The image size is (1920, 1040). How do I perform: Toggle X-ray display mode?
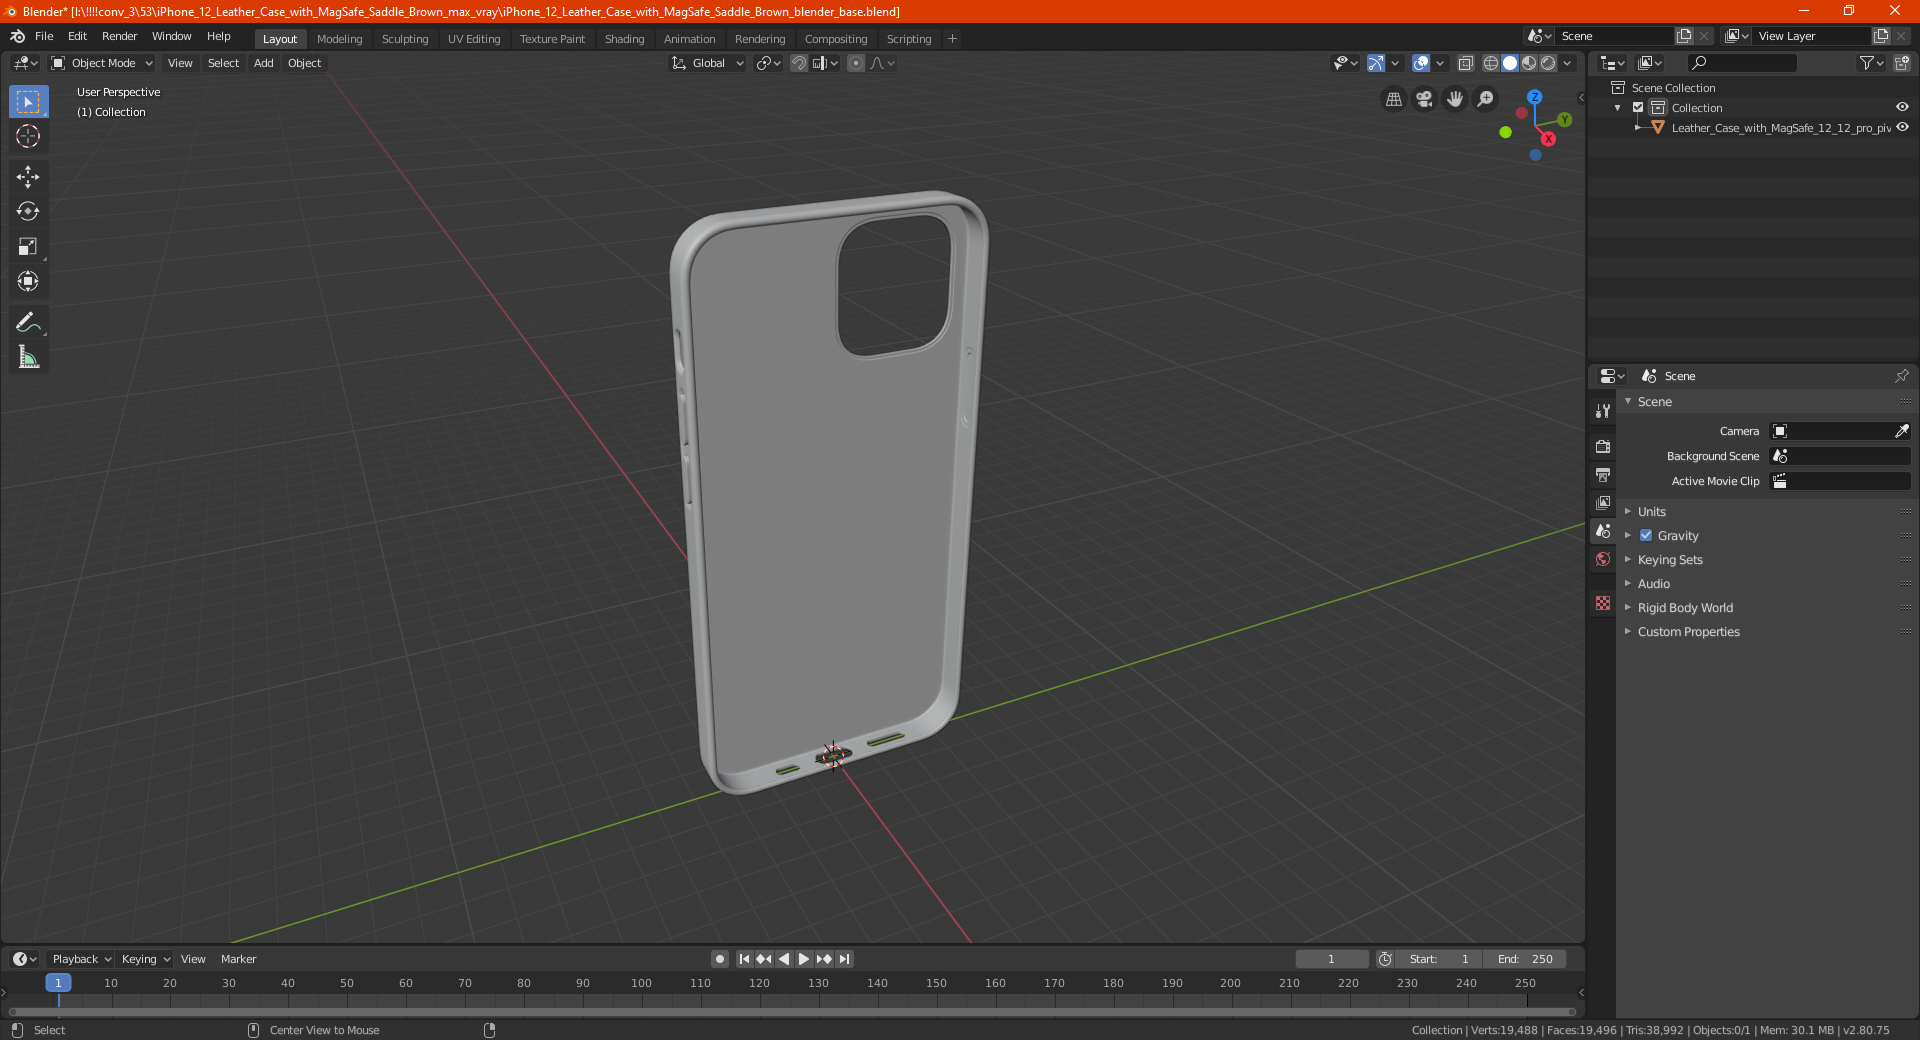(x=1465, y=63)
